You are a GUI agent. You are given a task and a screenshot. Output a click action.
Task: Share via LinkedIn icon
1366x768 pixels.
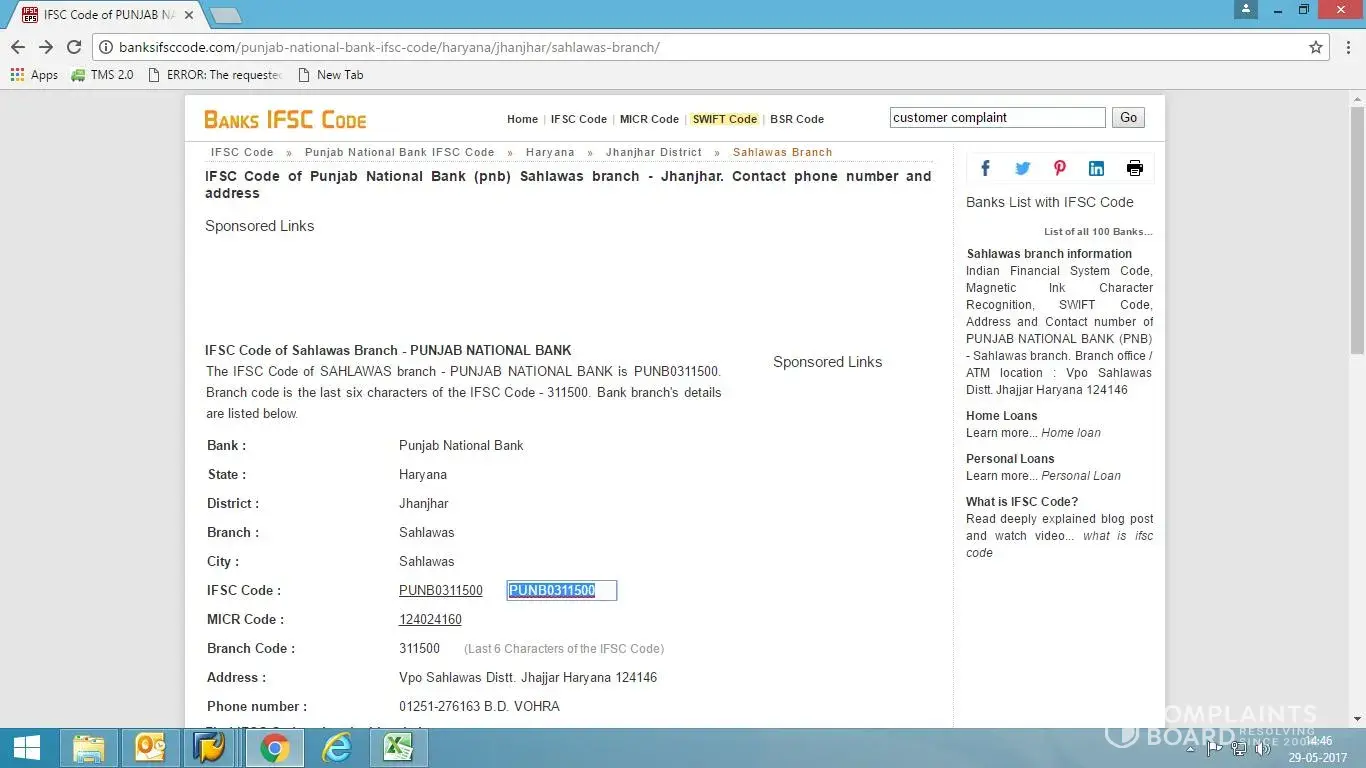click(1096, 168)
